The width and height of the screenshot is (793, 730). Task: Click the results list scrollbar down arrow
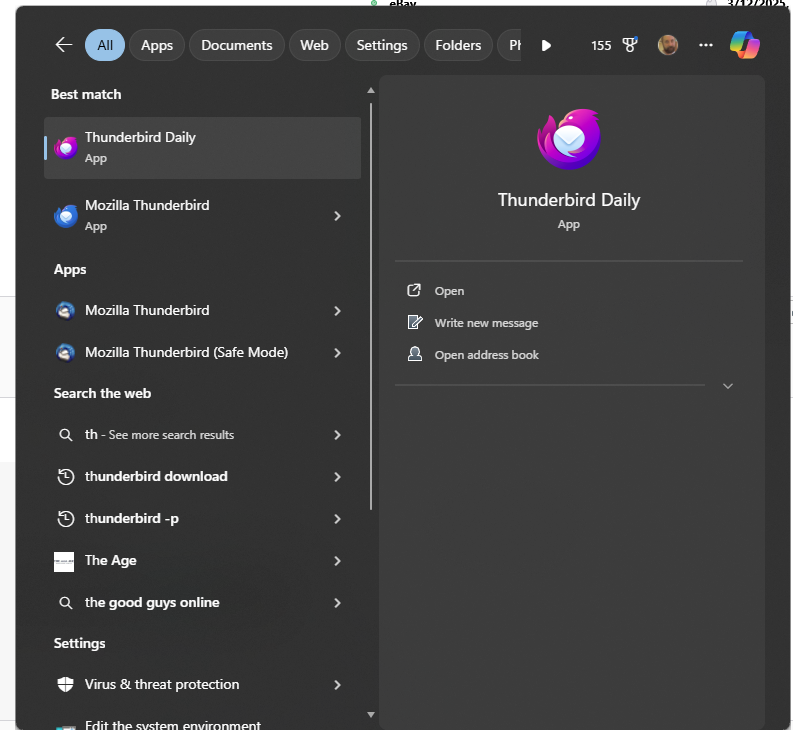click(371, 714)
